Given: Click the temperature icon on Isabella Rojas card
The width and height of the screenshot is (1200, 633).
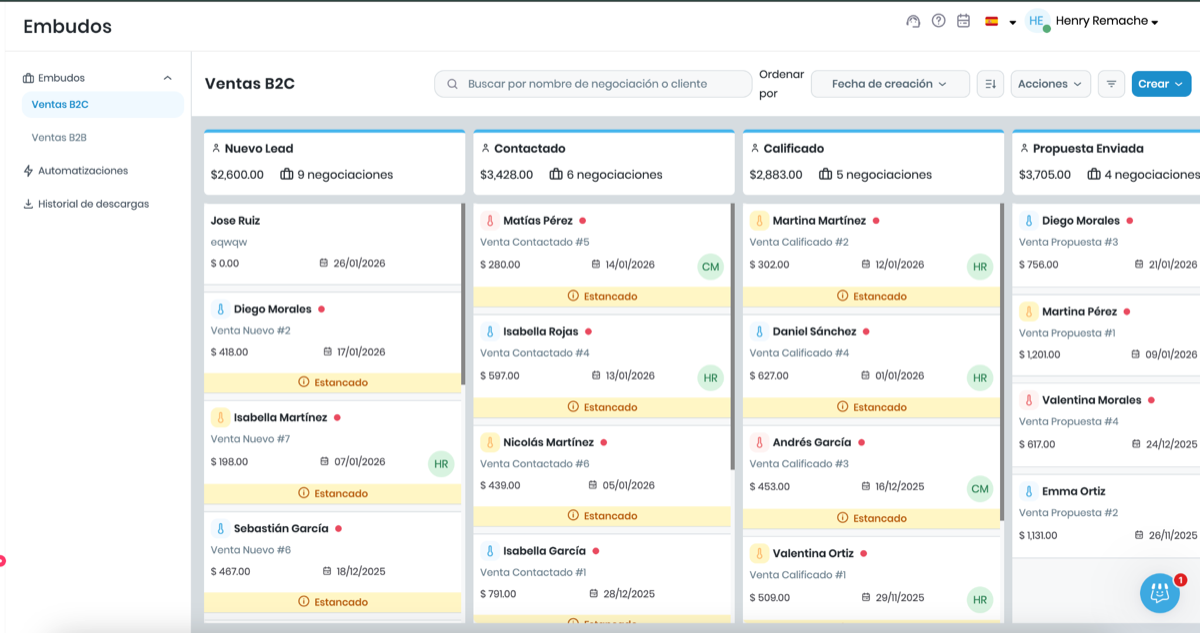Looking at the screenshot, I should pyautogui.click(x=489, y=331).
